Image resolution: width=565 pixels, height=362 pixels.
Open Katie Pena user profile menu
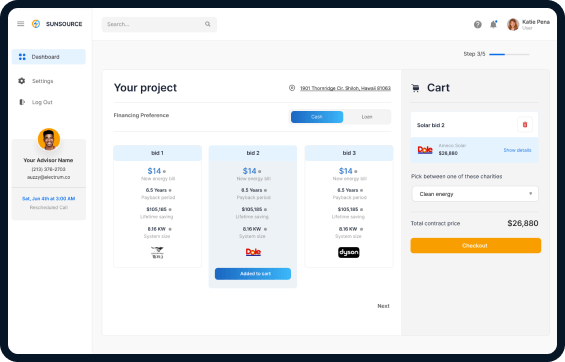pos(528,24)
